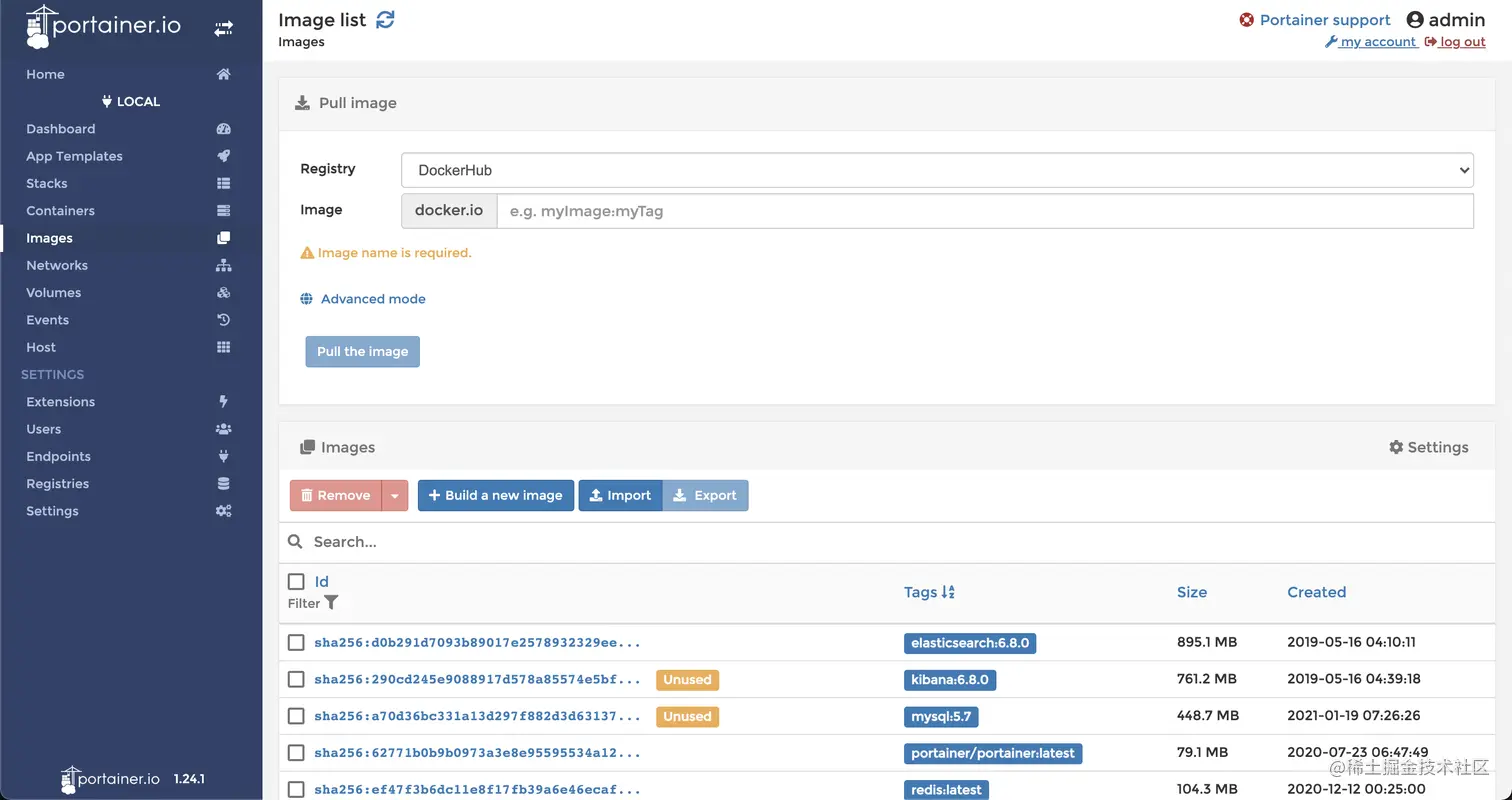The height and width of the screenshot is (800, 1512).
Task: Click the Images clone icon in the sidebar
Action: pos(224,238)
